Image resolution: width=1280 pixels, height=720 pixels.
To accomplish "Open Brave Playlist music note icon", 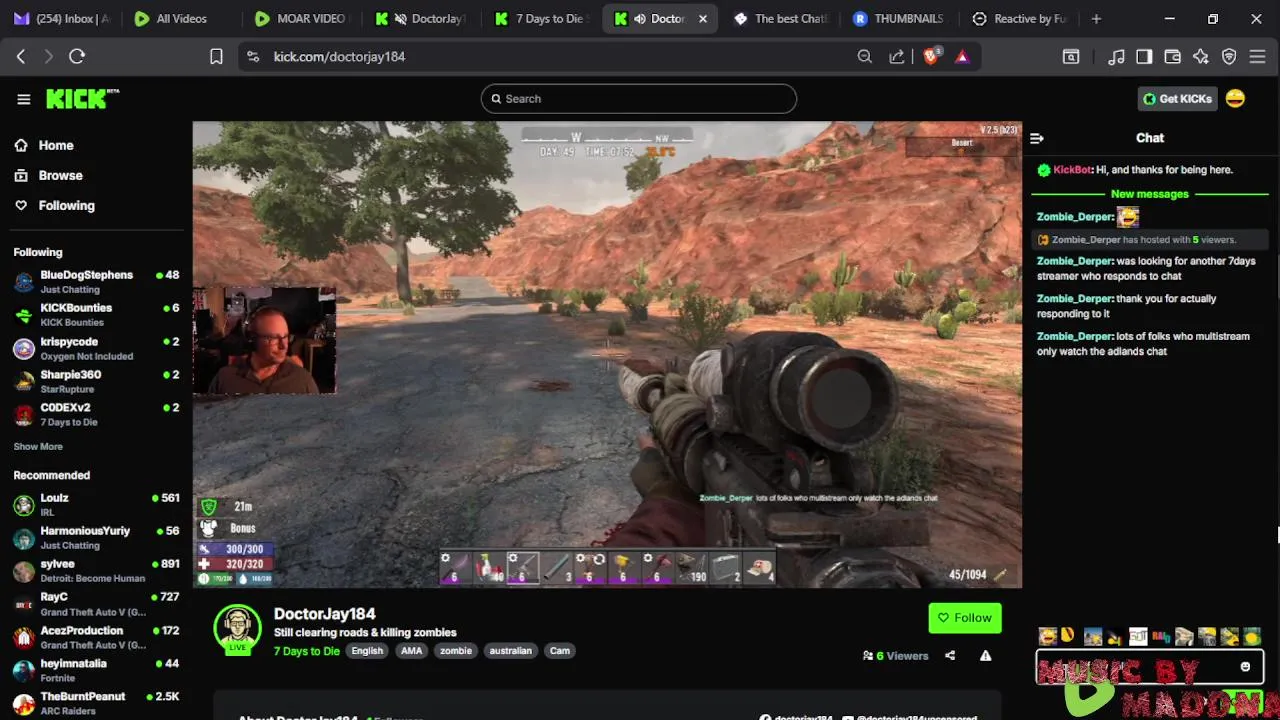I will click(1117, 57).
